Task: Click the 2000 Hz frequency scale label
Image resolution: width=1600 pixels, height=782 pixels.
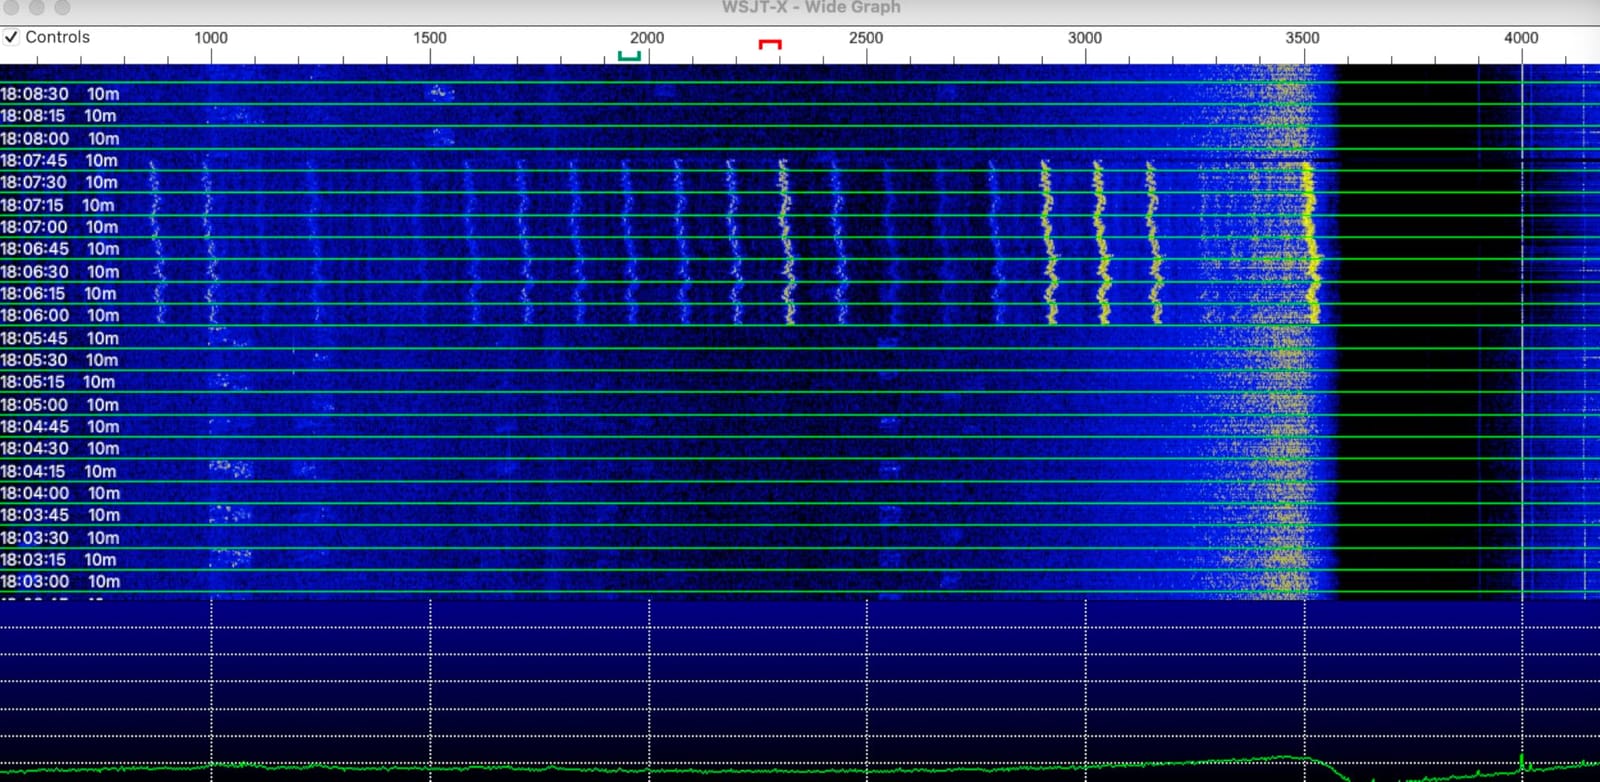Action: click(647, 38)
